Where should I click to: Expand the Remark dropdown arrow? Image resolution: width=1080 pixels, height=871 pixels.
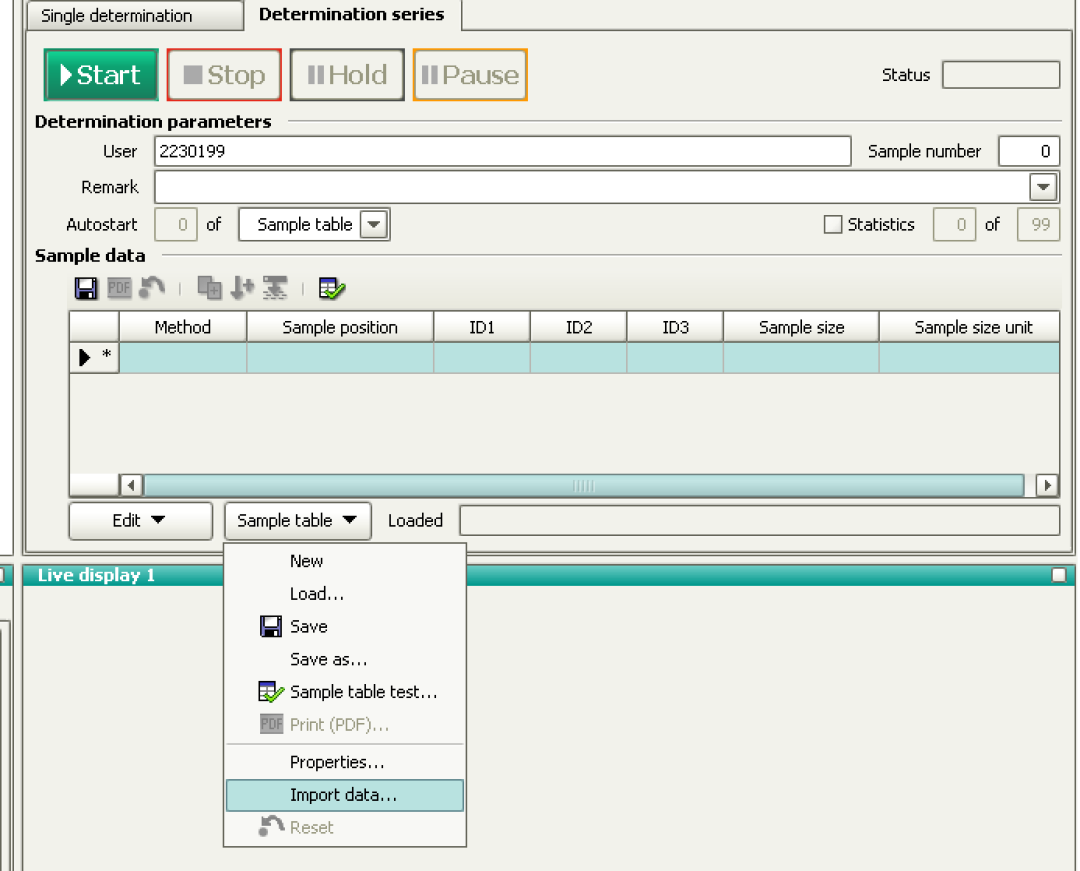[1043, 187]
